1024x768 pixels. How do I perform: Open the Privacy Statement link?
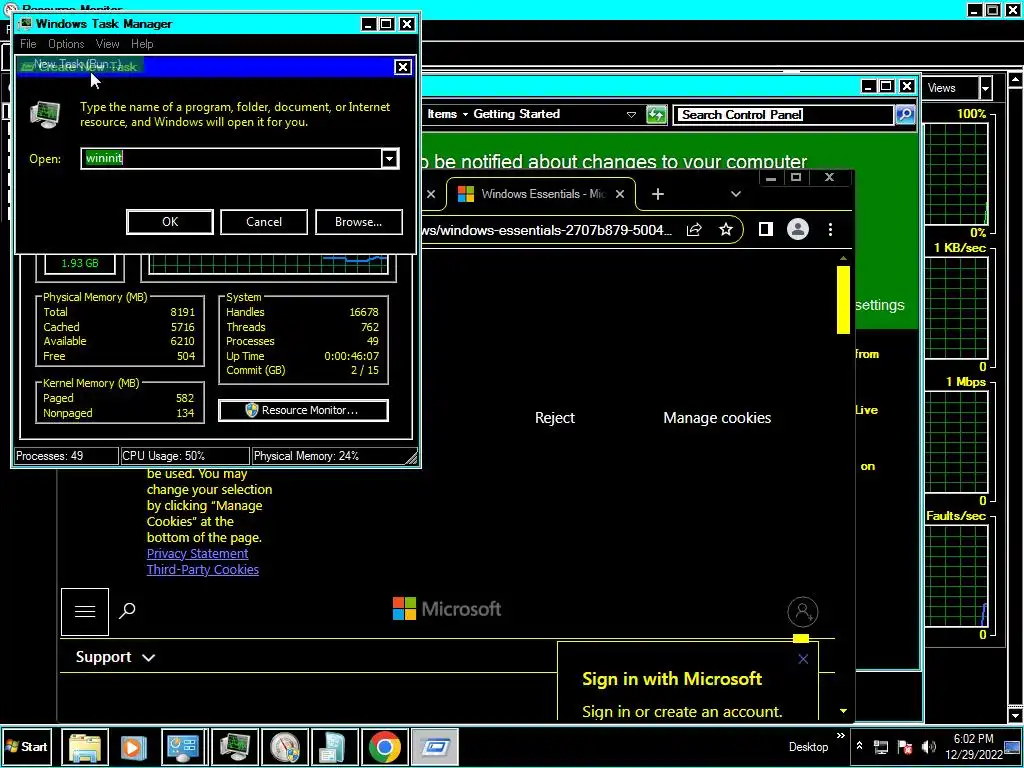pos(197,553)
